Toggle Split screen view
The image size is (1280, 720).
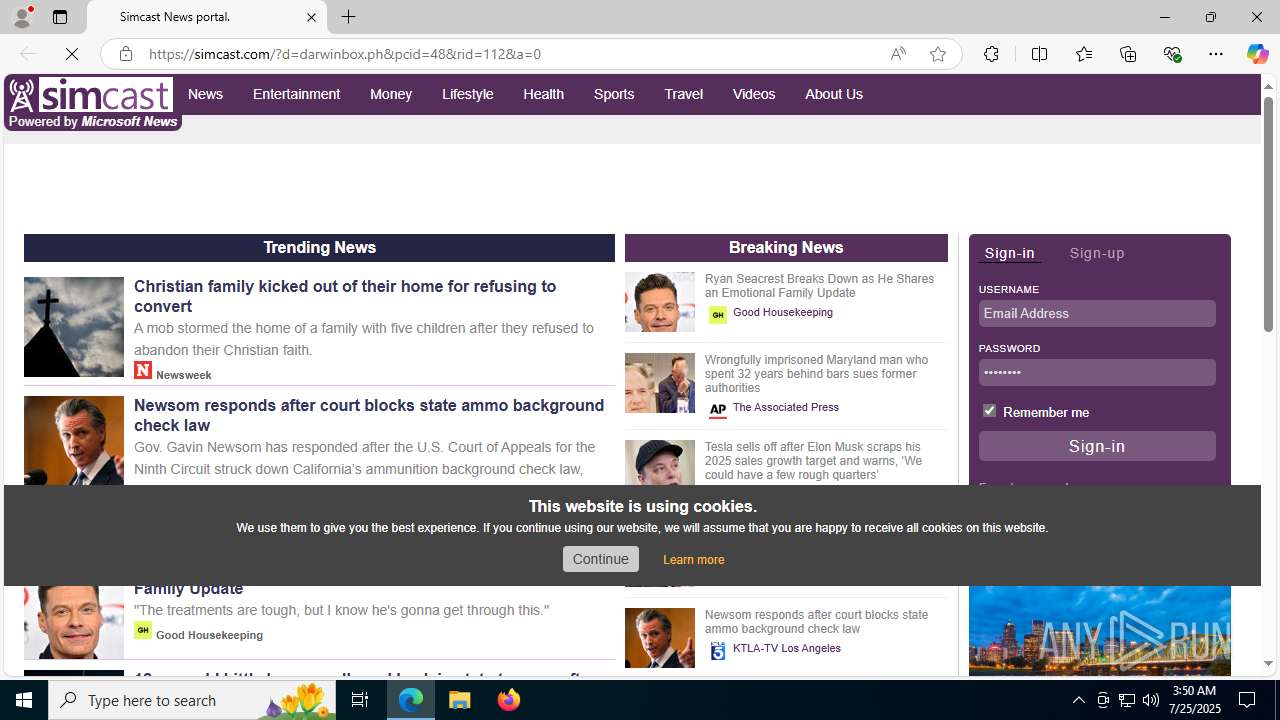click(x=1039, y=54)
